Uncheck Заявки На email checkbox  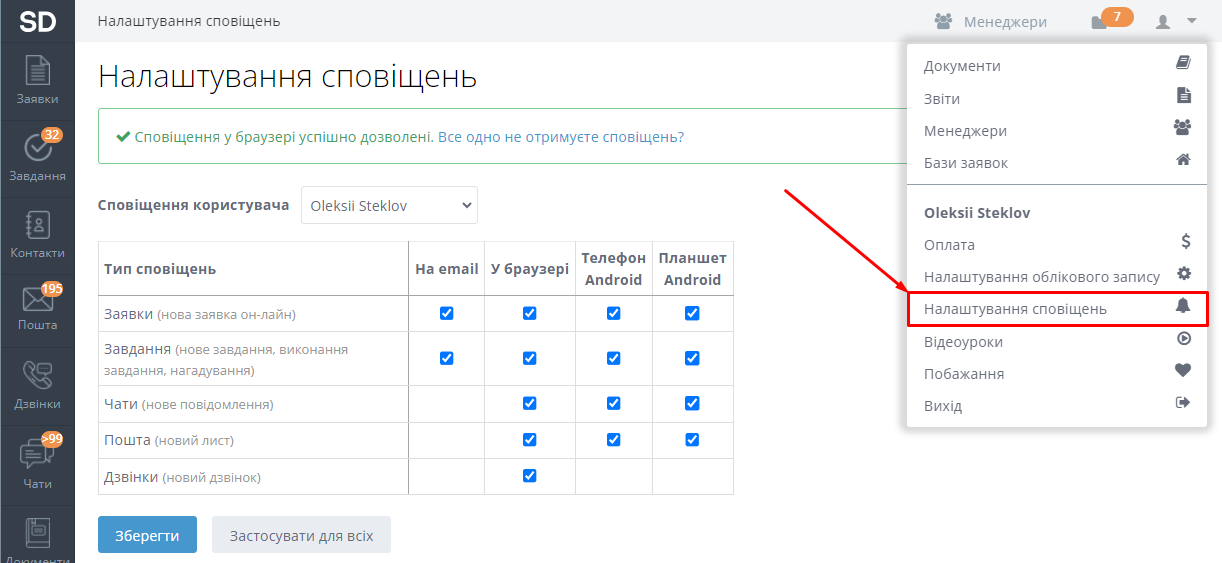[447, 313]
